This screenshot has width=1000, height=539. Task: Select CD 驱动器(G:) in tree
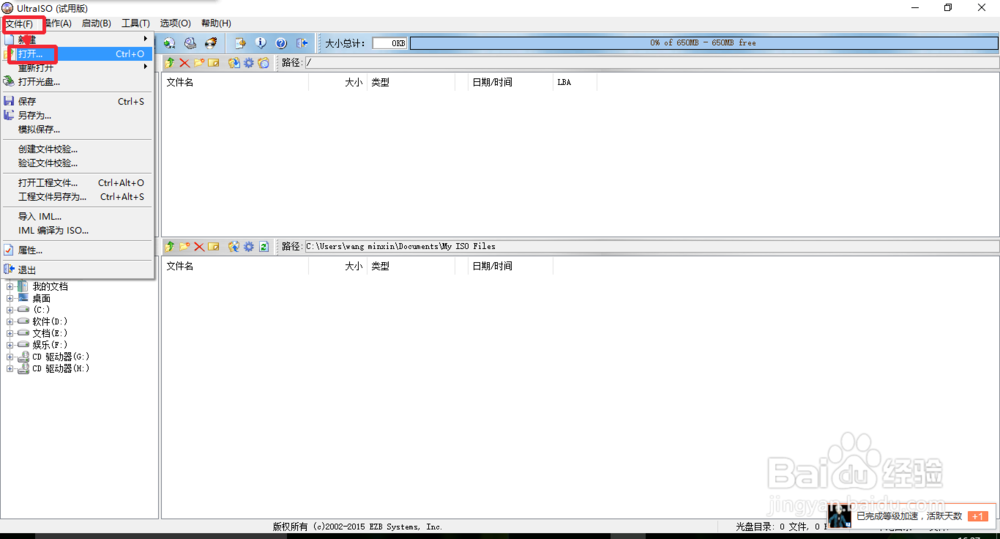[61, 357]
